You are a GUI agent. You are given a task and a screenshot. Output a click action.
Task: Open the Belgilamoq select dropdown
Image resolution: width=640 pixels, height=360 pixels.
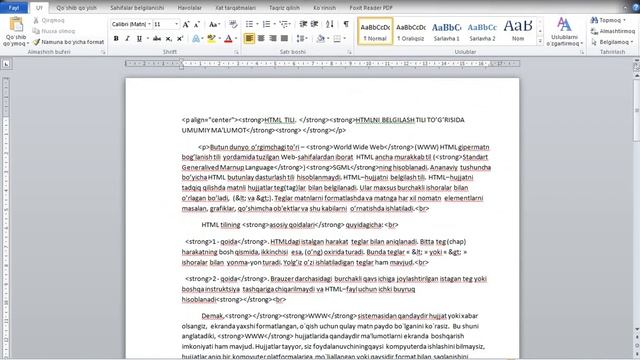(612, 42)
